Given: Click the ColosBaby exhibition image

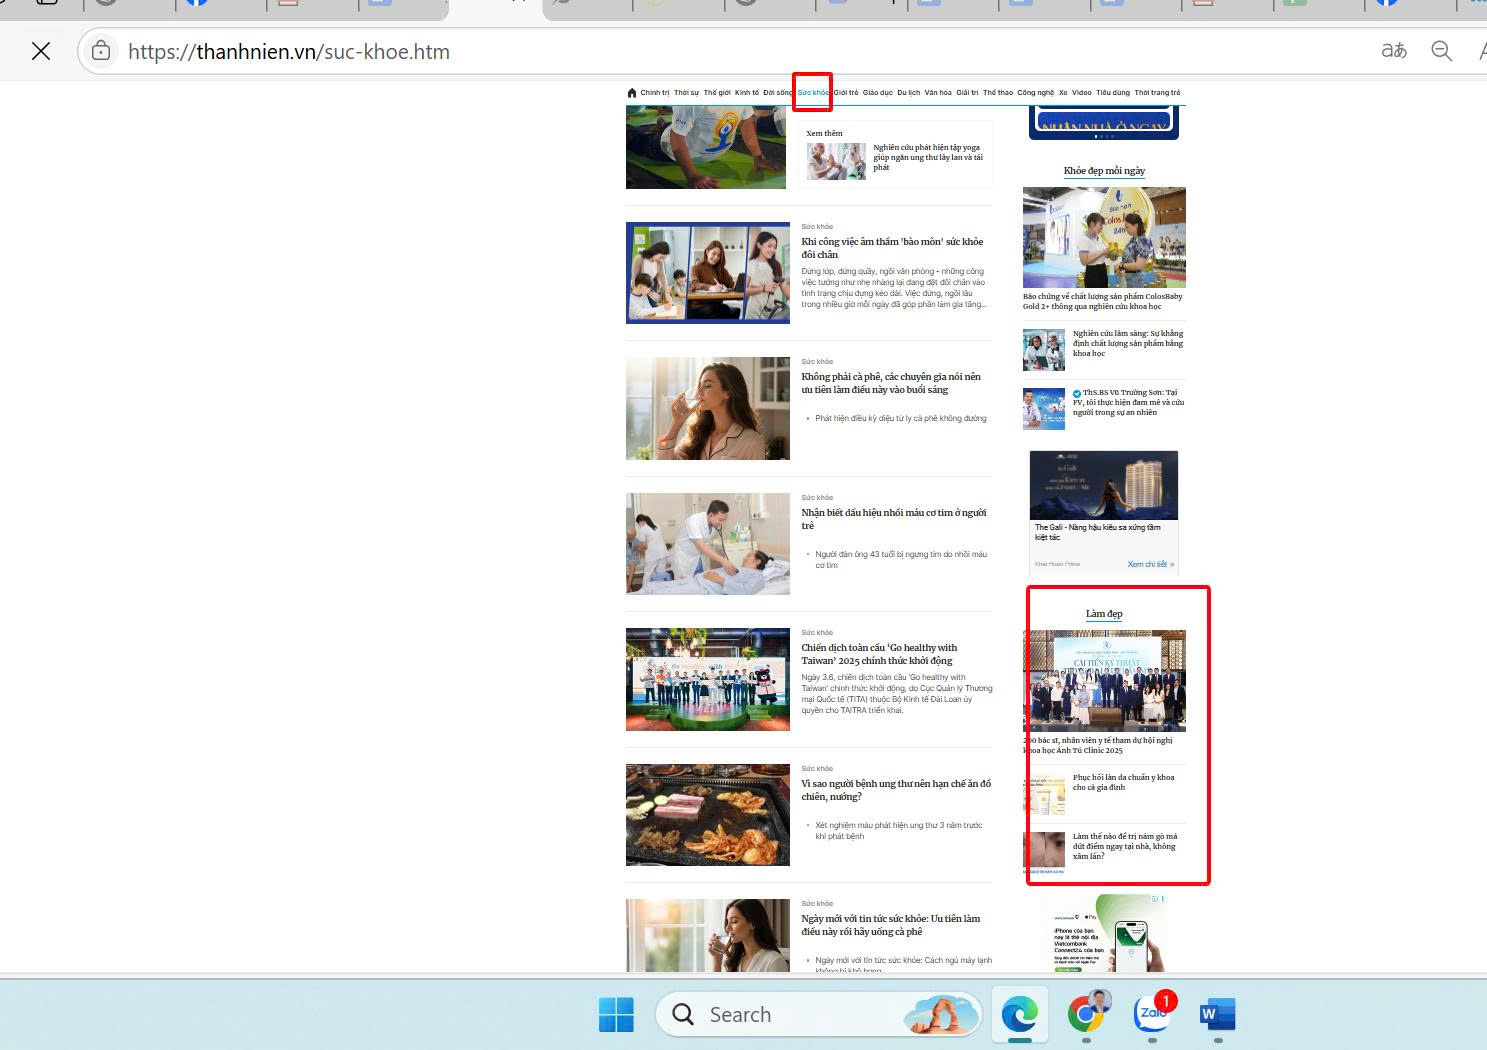Looking at the screenshot, I should point(1104,238).
